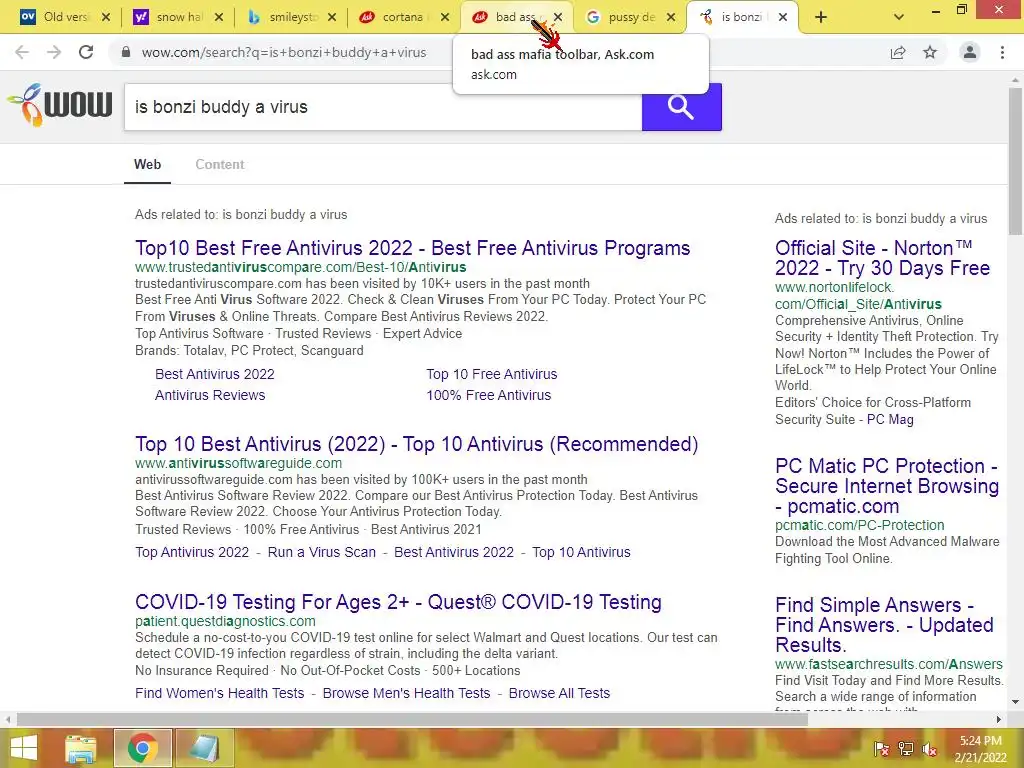Bookmark this page with the star
1024x768 pixels.
coord(930,52)
